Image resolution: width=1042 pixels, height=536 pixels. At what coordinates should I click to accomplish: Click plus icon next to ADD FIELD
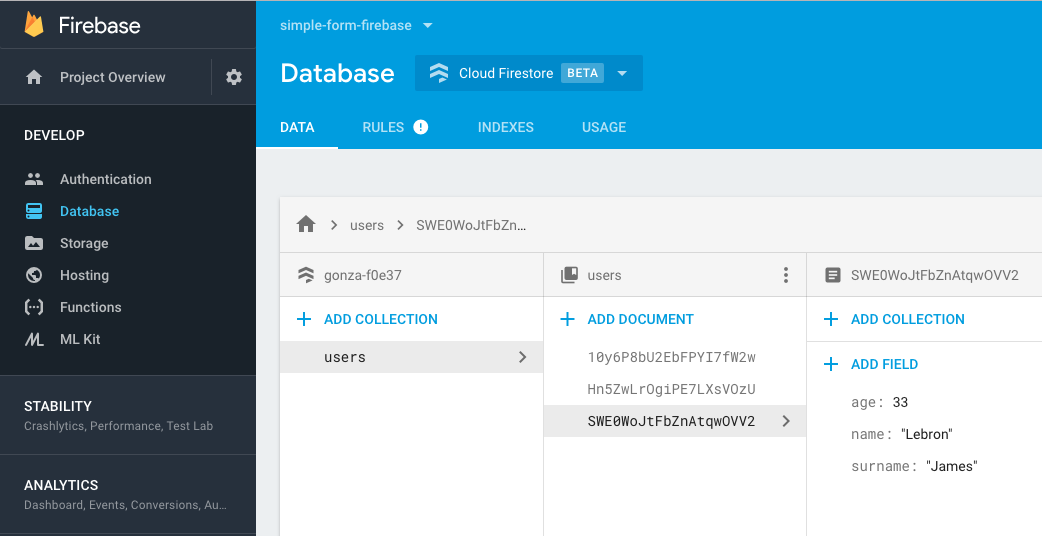click(831, 364)
